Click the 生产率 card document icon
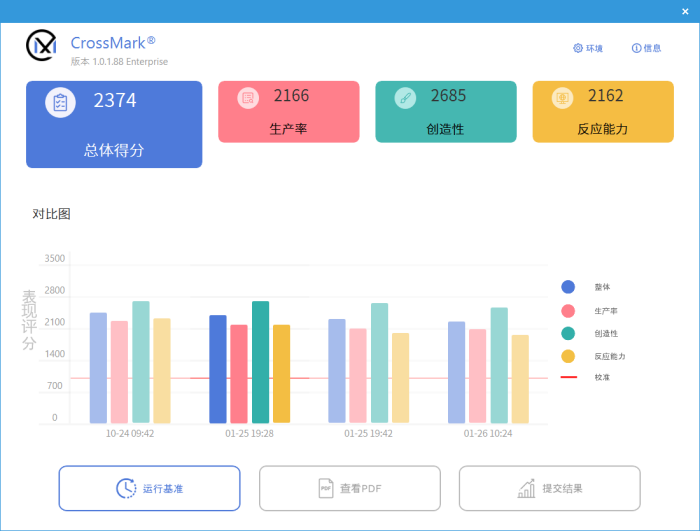This screenshot has height=531, width=700. pos(248,98)
